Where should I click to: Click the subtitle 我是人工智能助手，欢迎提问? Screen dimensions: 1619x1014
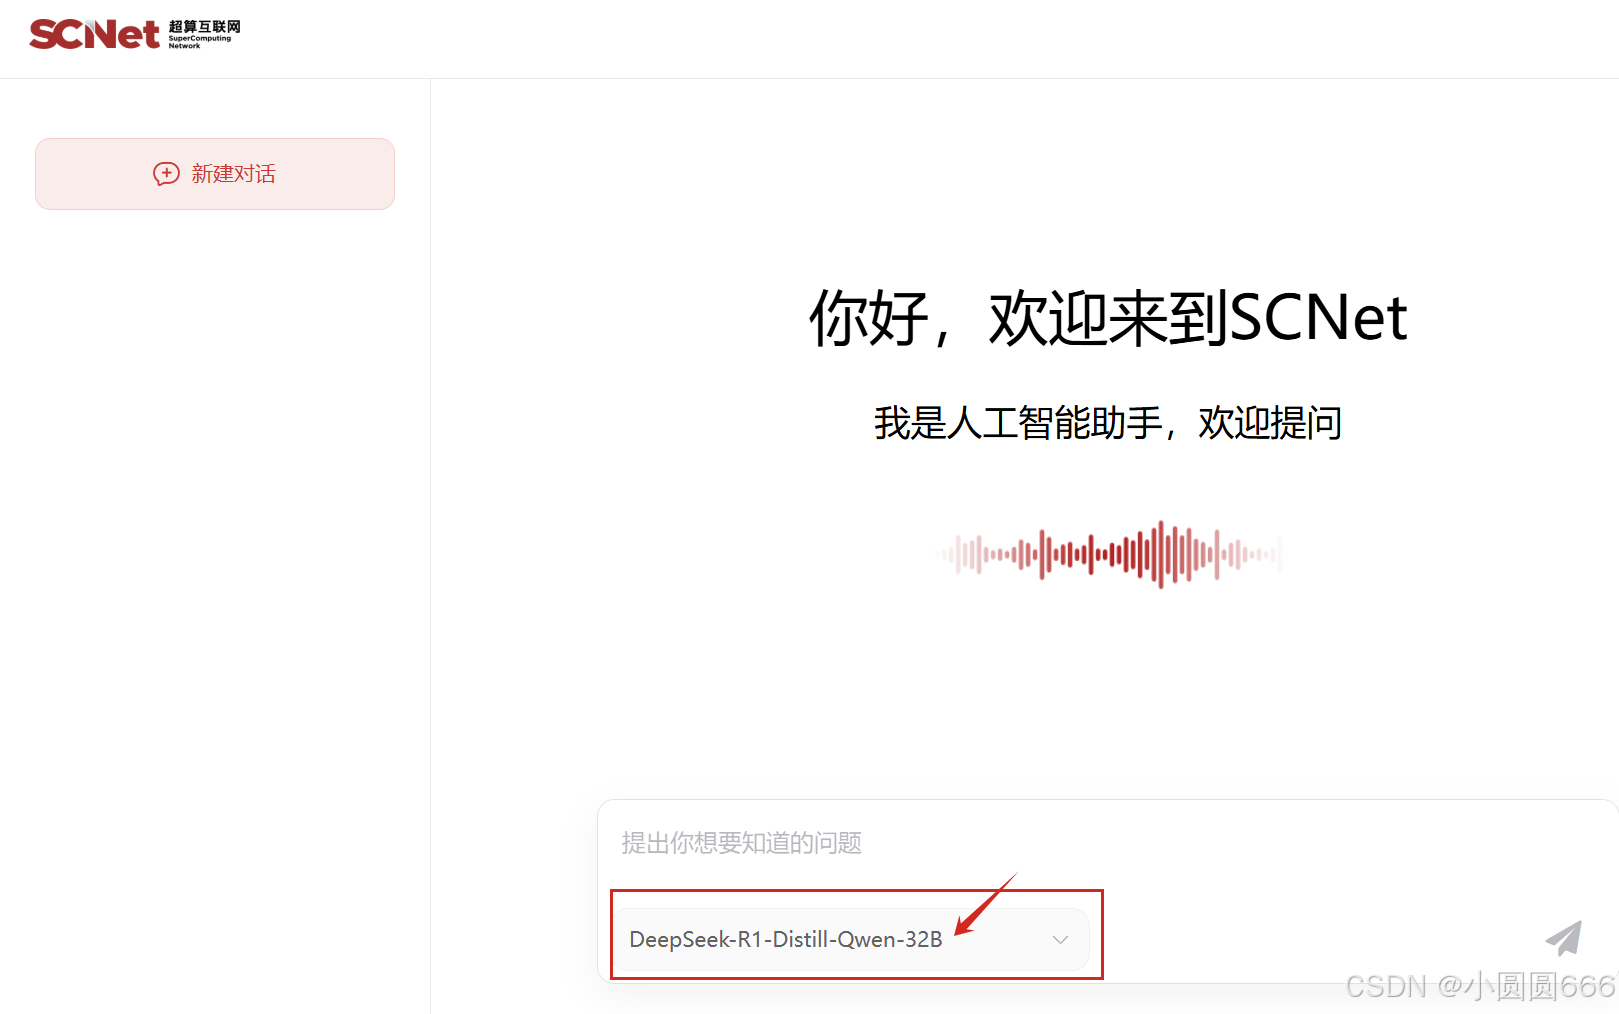click(1108, 423)
